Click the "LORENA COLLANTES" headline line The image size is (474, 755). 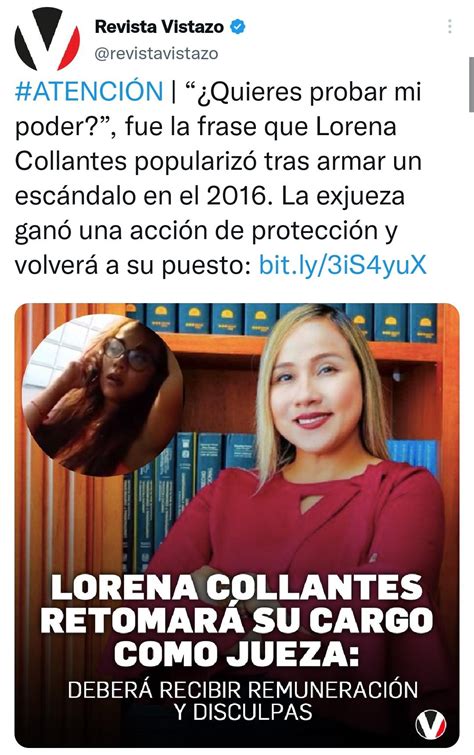point(237,587)
